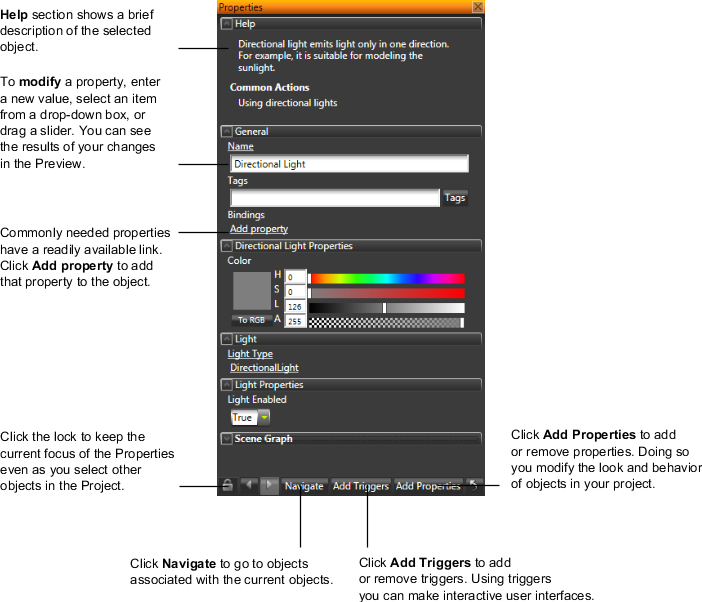Viewport: 702px width, 602px height.
Task: Click the lock icon in bottom toolbar
Action: 228,486
